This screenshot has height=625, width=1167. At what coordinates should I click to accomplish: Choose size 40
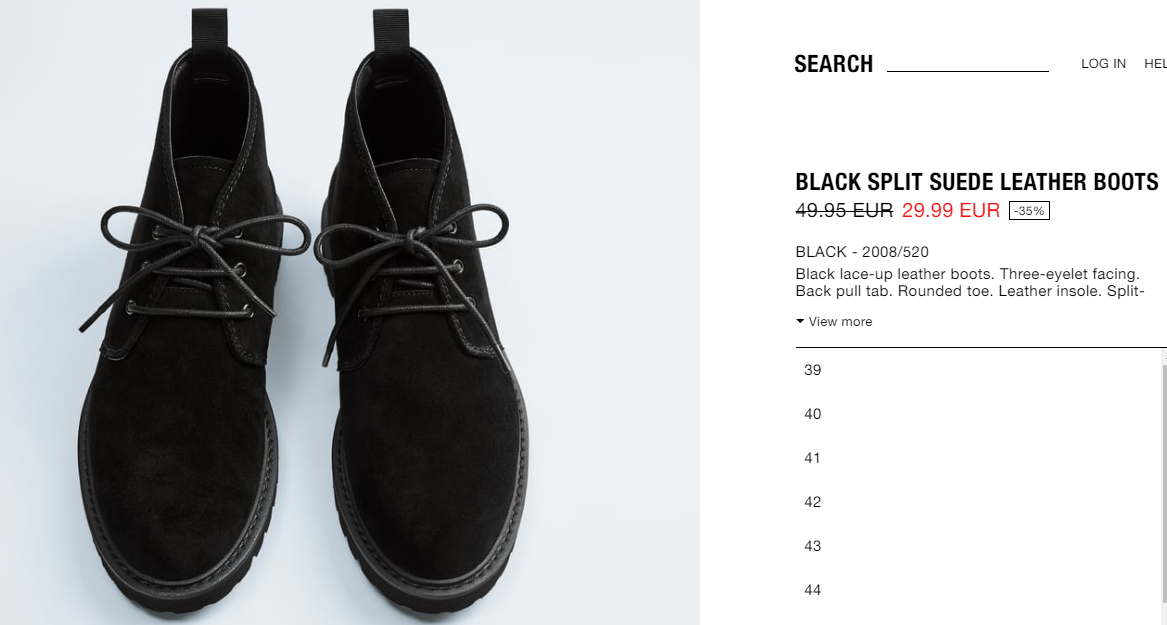[x=978, y=414]
